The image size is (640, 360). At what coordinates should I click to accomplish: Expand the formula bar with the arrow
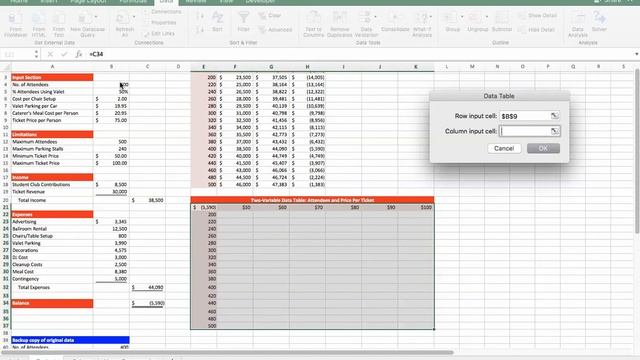point(636,54)
